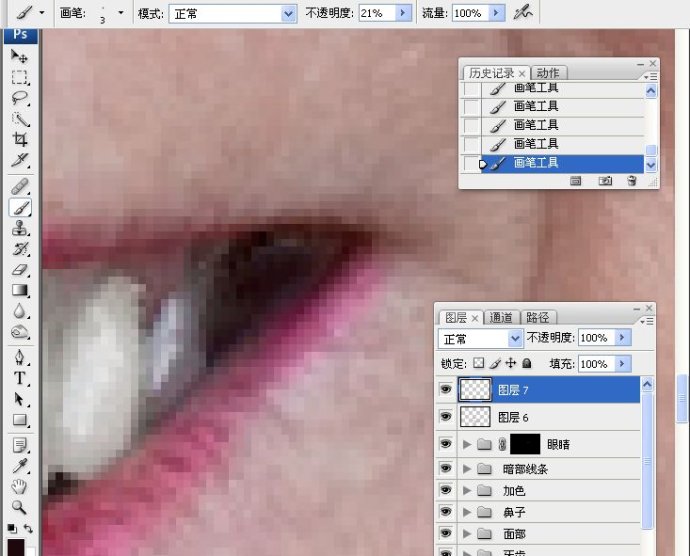Open brush 不透明度 slider arrow
The height and width of the screenshot is (556, 690).
[403, 13]
